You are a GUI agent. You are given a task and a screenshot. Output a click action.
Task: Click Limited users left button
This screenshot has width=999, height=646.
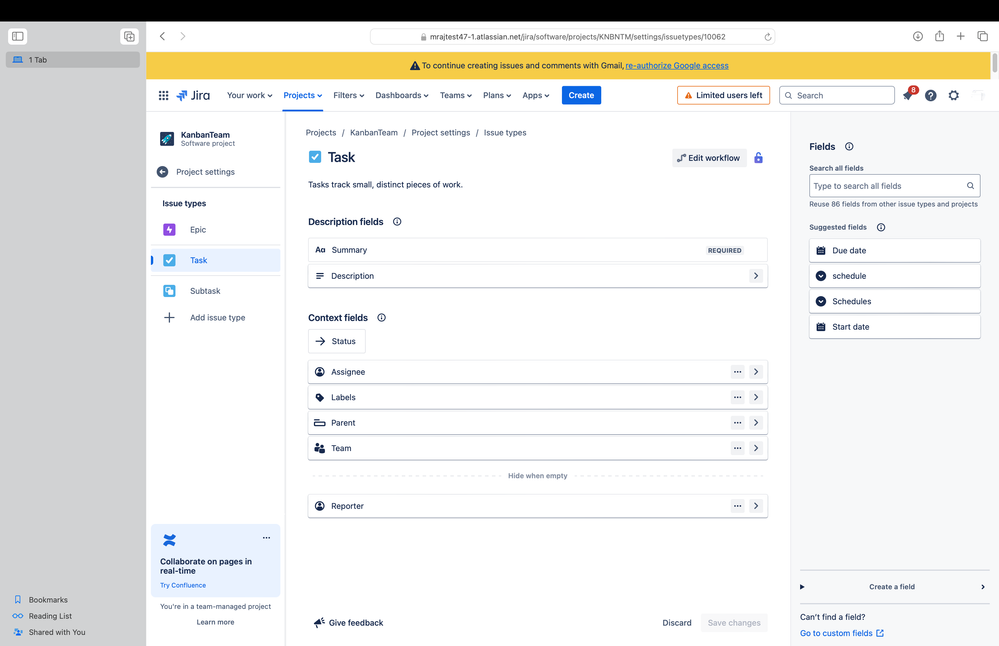click(x=723, y=96)
